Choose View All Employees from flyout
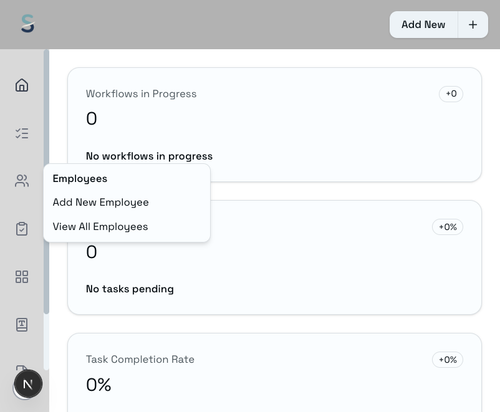Image resolution: width=500 pixels, height=412 pixels. pos(100,227)
